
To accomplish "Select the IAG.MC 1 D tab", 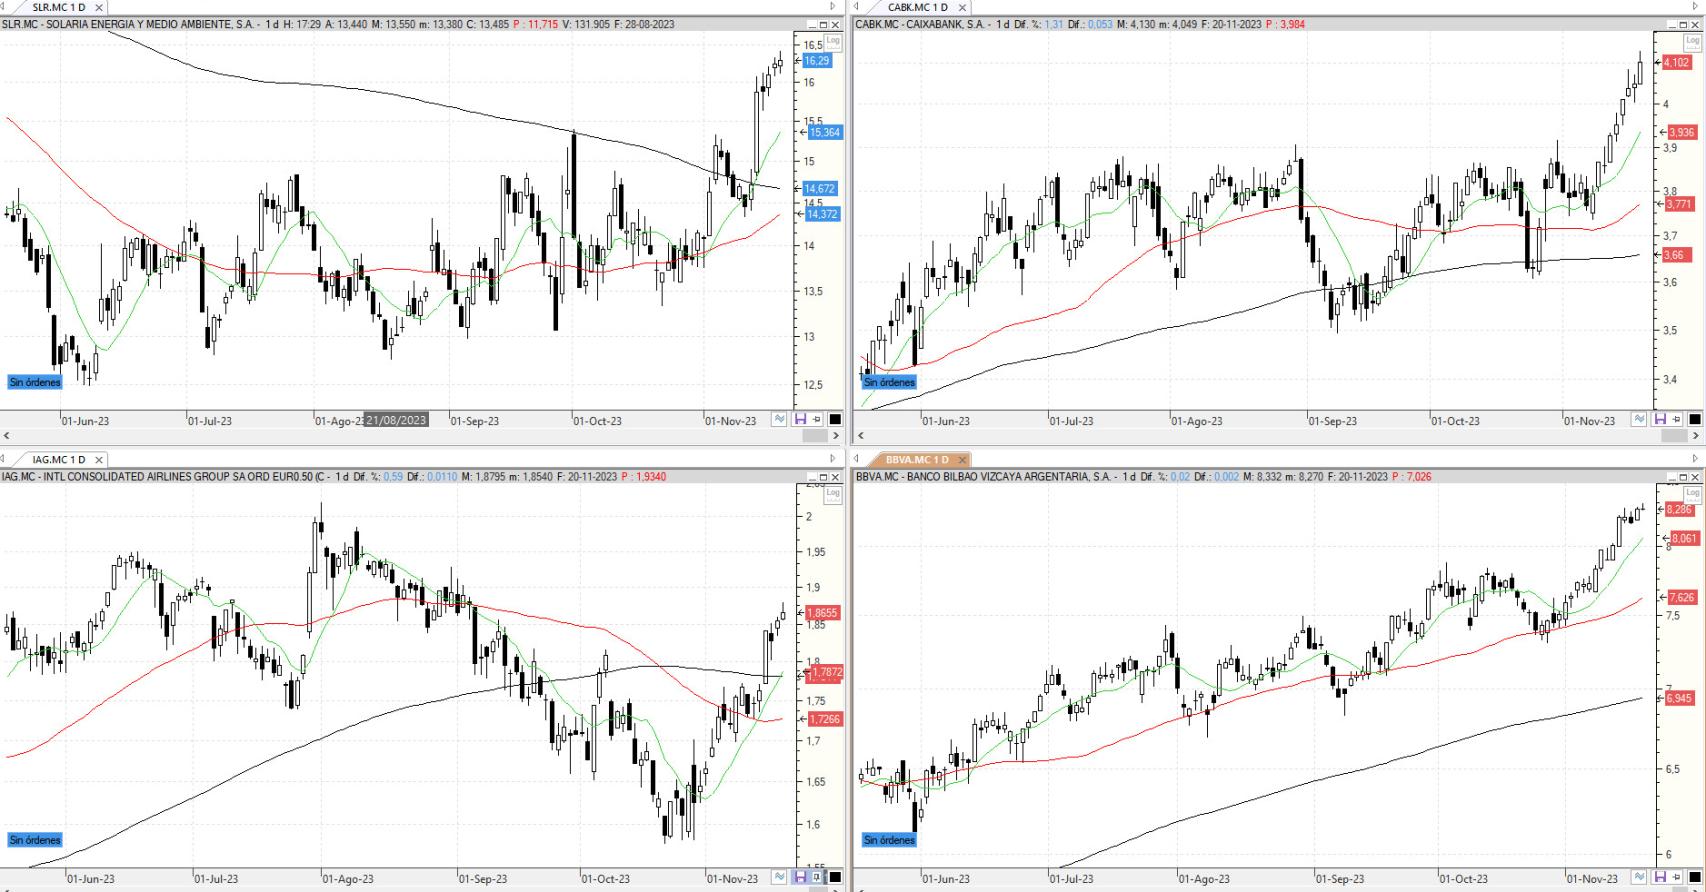I will (58, 460).
